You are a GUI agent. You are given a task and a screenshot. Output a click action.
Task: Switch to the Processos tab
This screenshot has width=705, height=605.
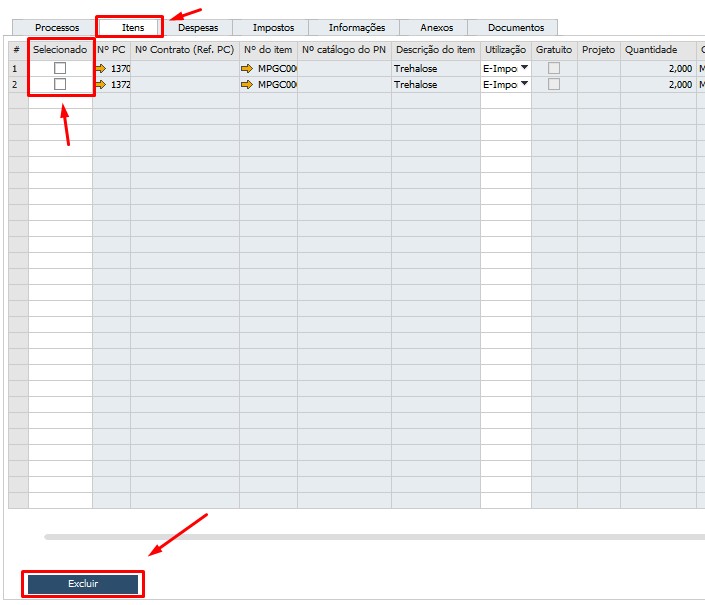pyautogui.click(x=56, y=28)
